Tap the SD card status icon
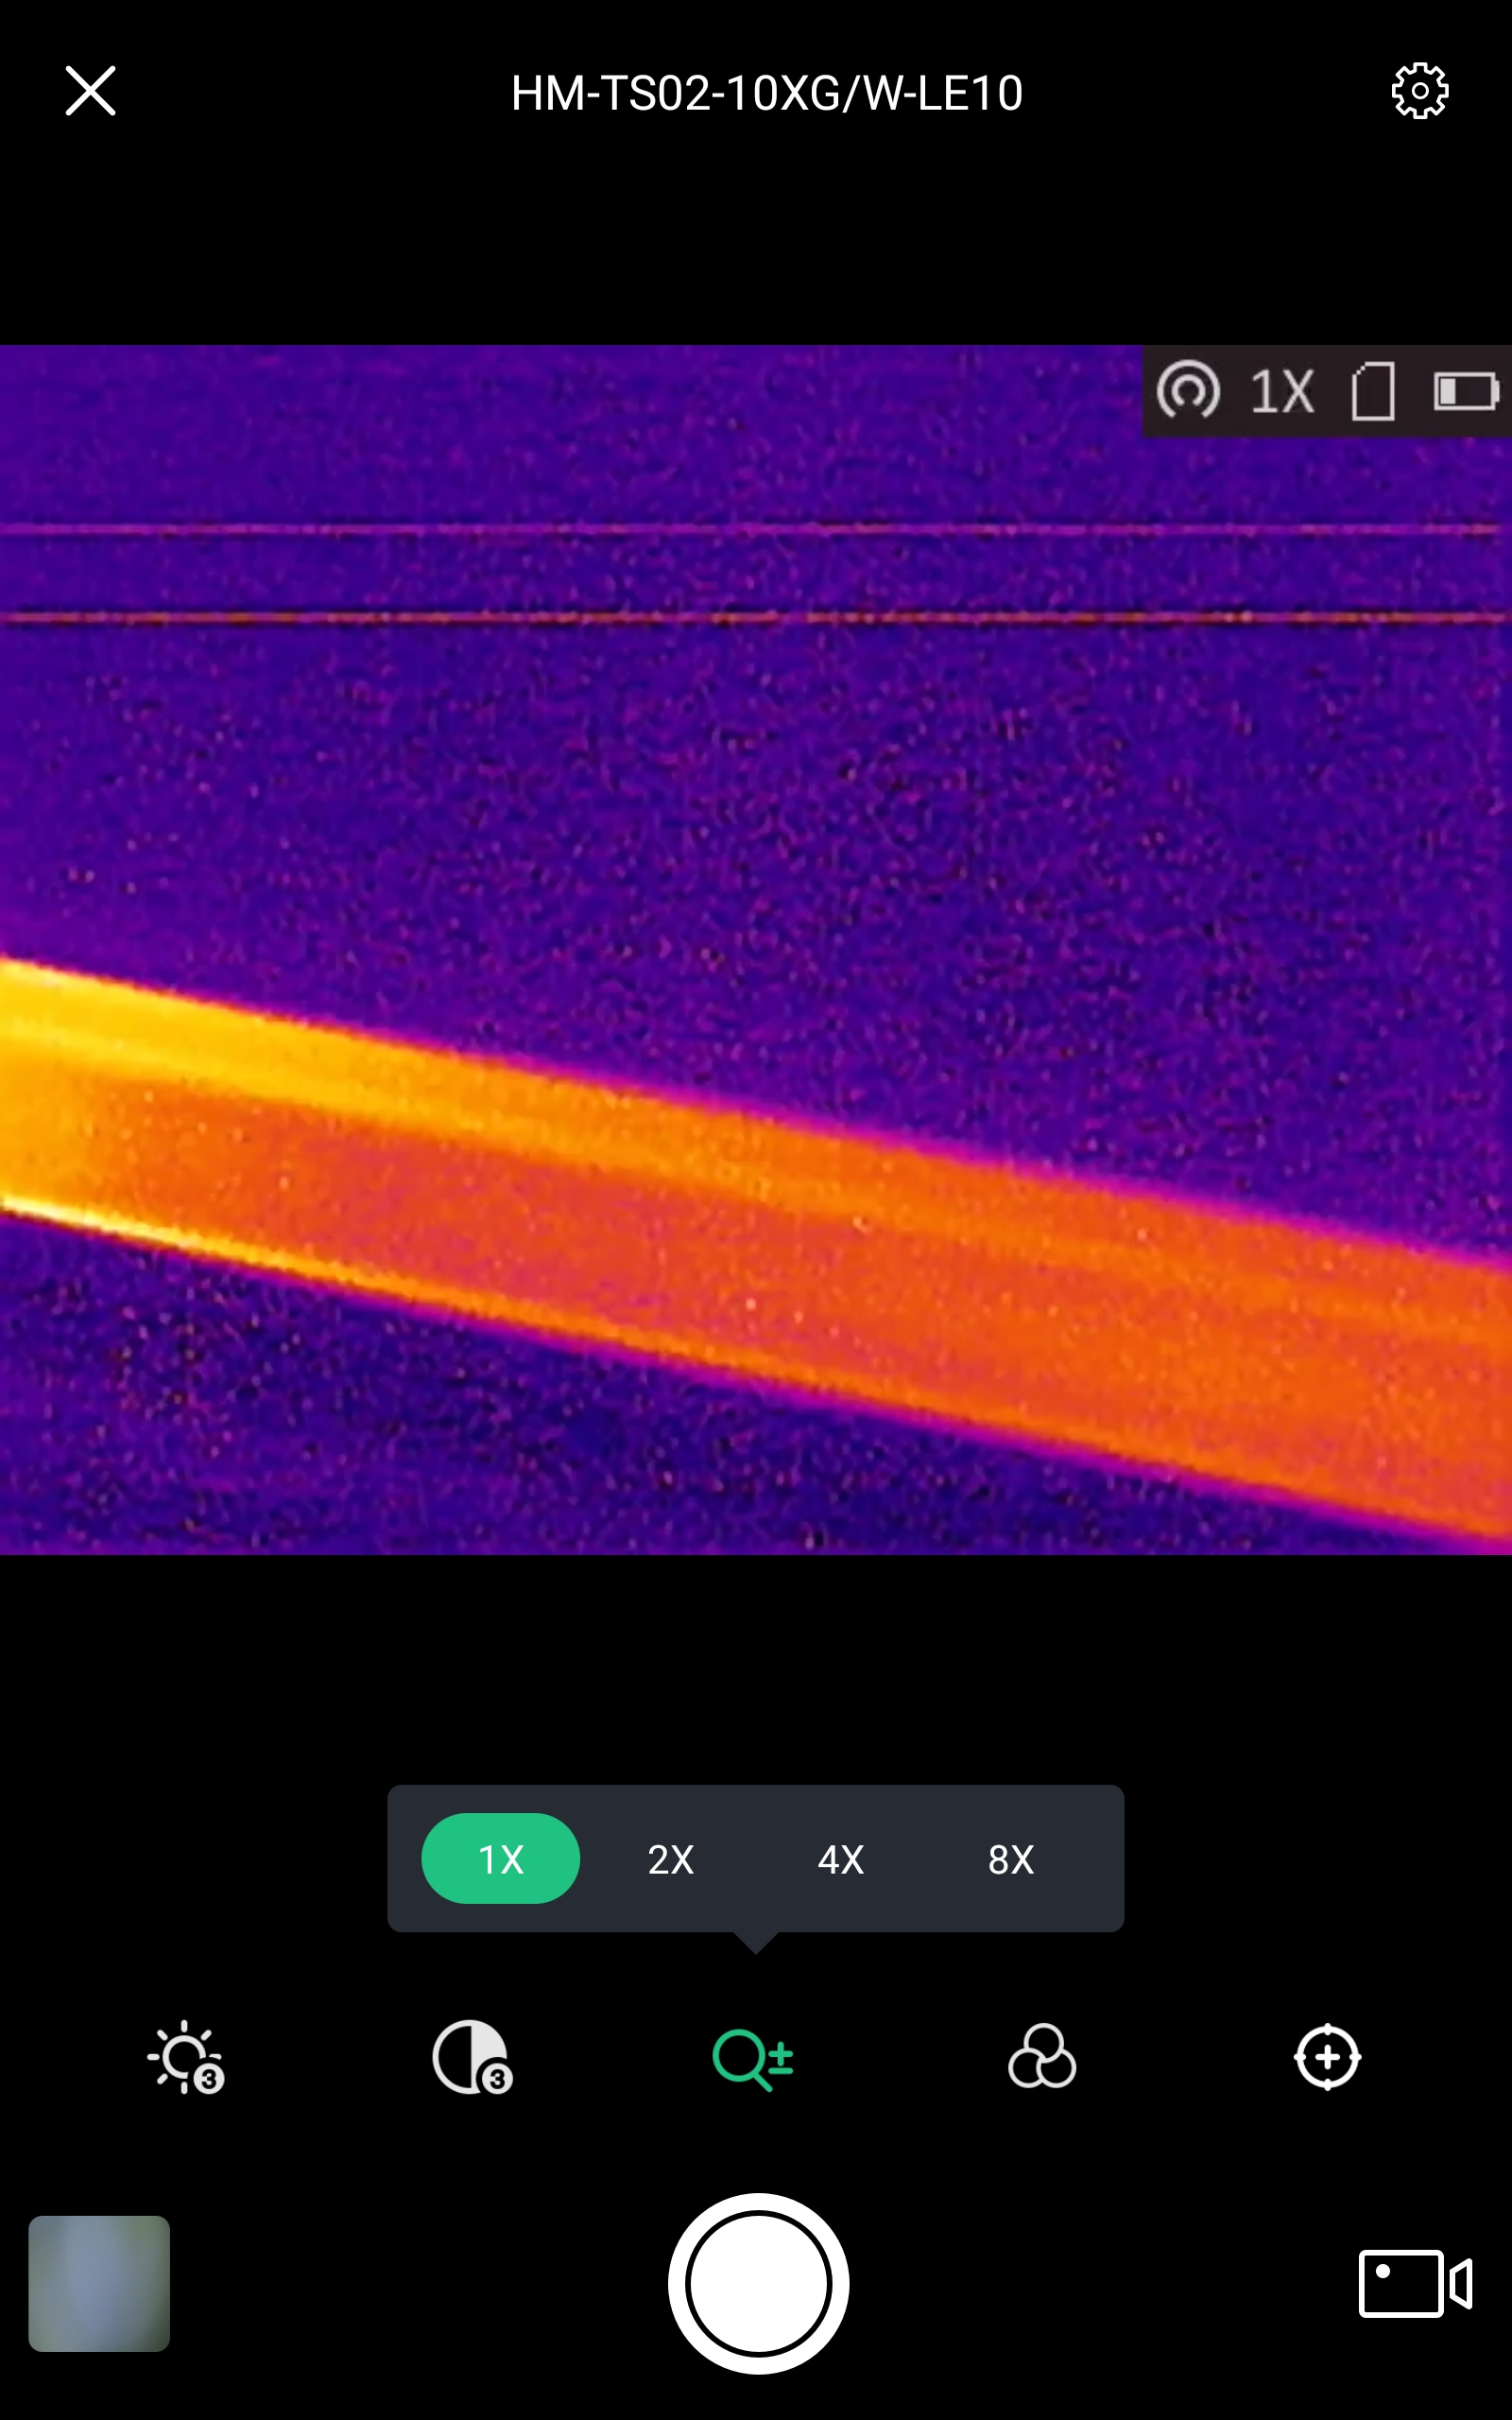1512x2420 pixels. pos(1373,391)
